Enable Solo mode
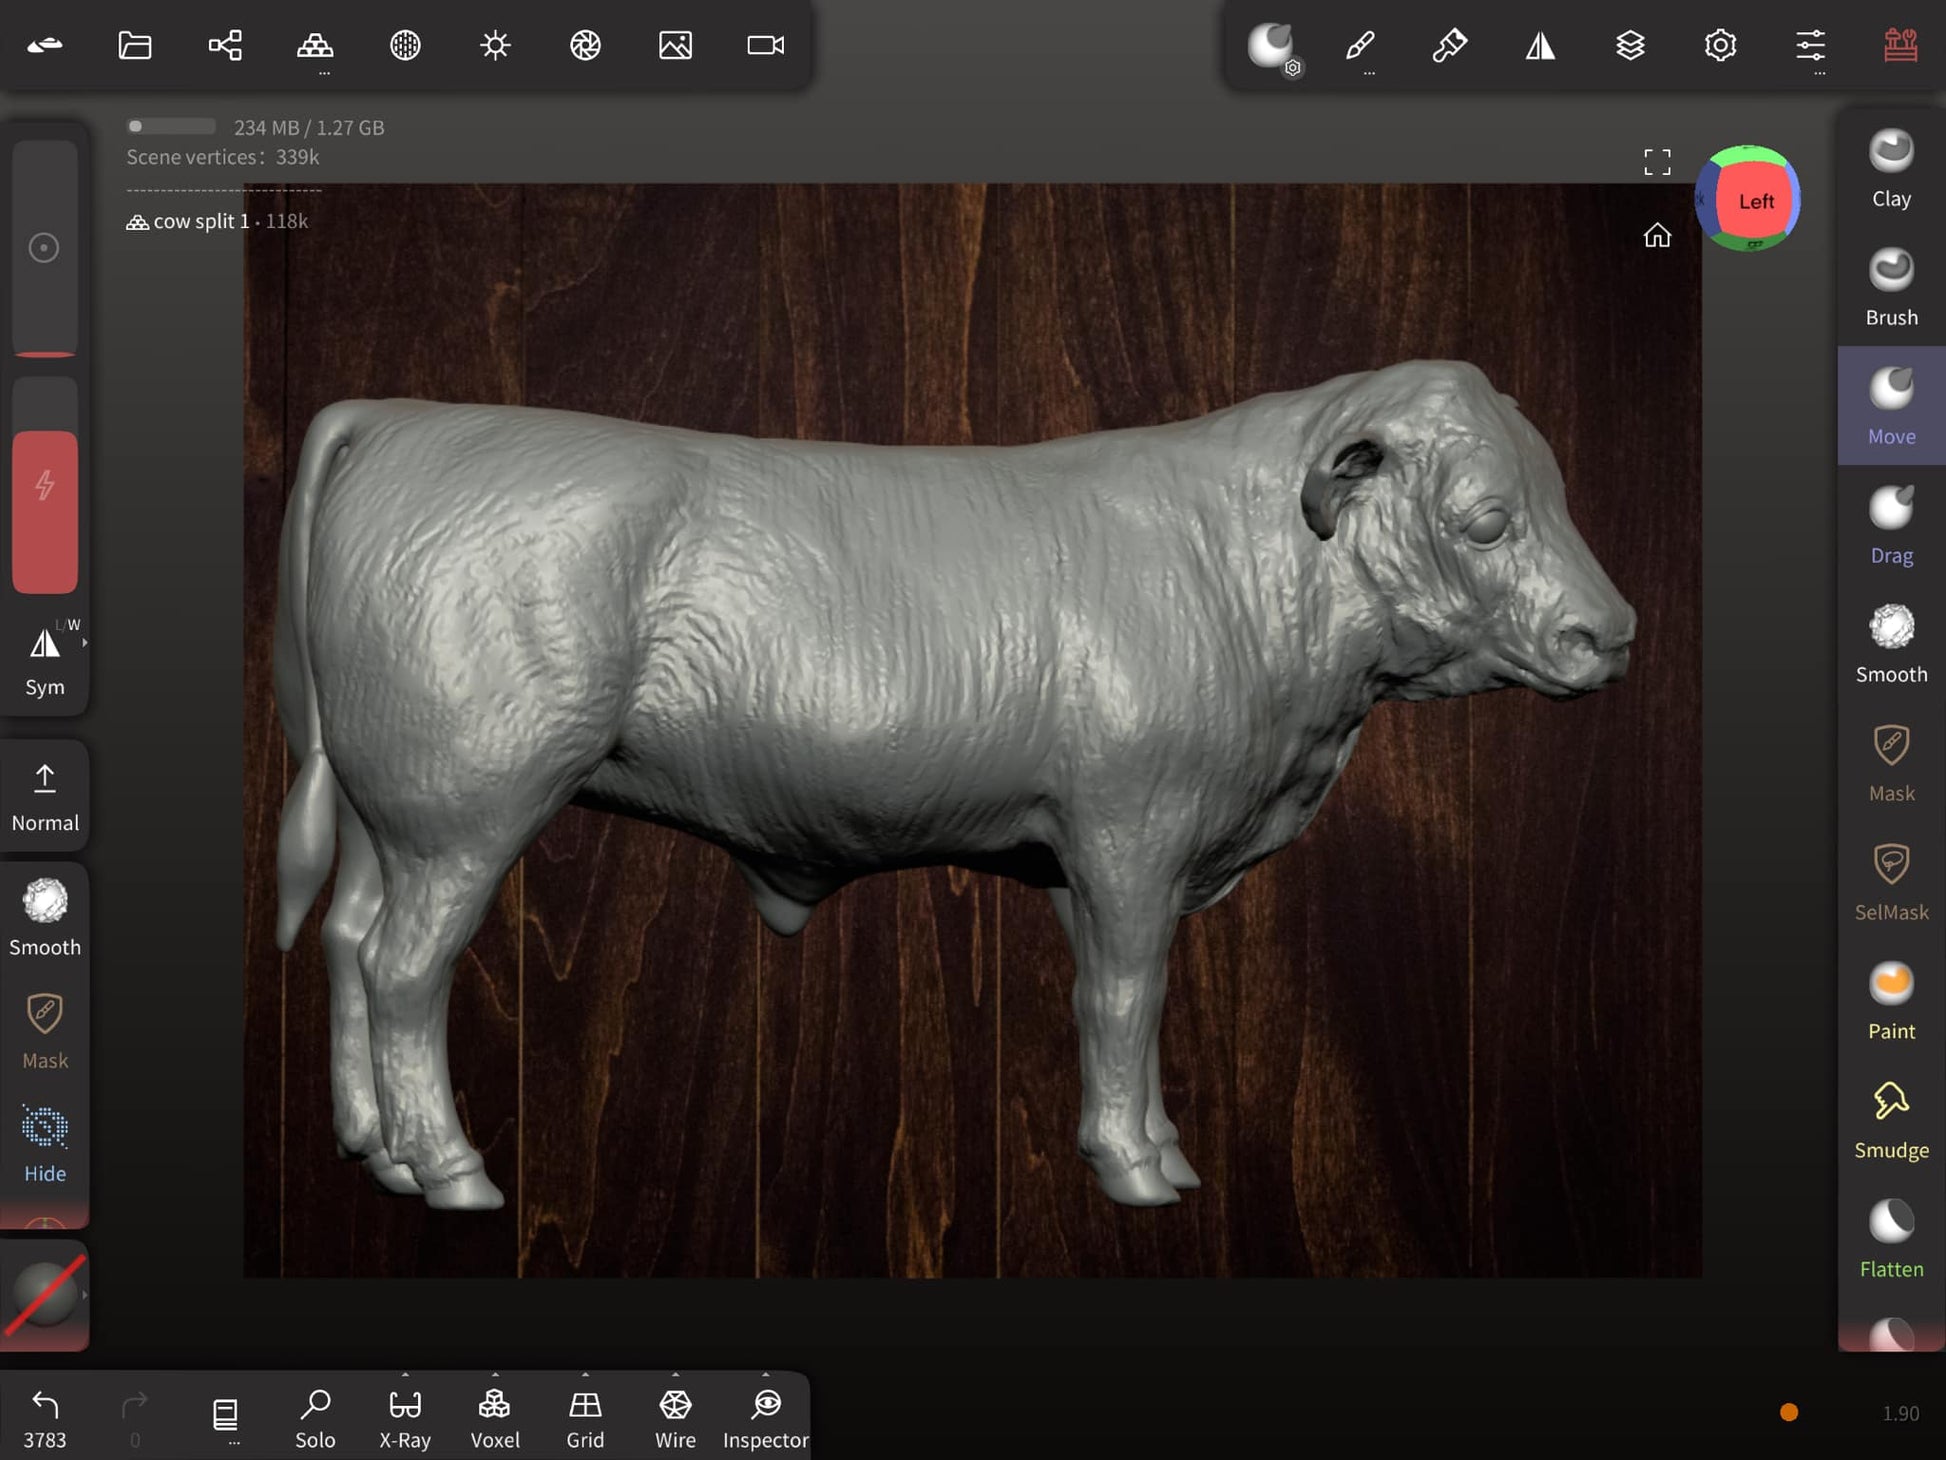The width and height of the screenshot is (1946, 1460). coord(315,1416)
